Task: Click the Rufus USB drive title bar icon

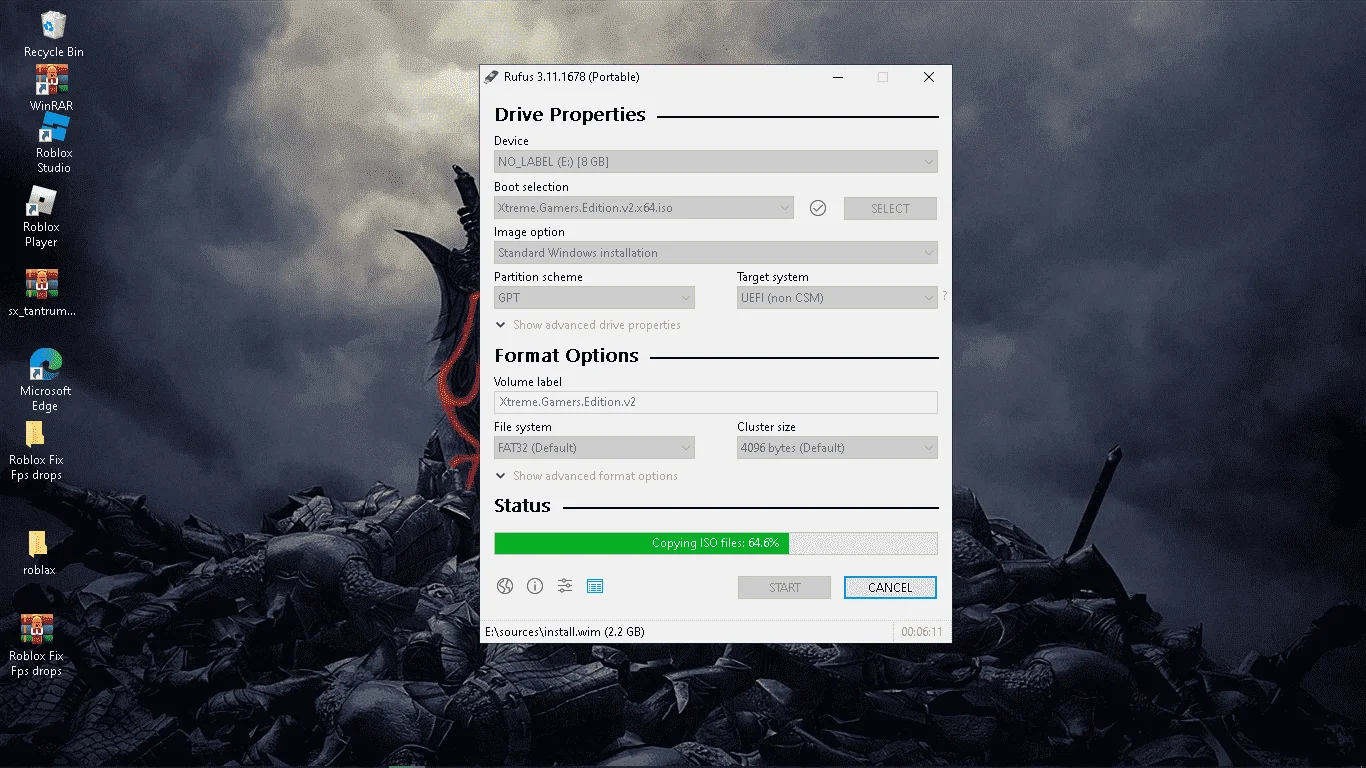Action: click(x=491, y=77)
